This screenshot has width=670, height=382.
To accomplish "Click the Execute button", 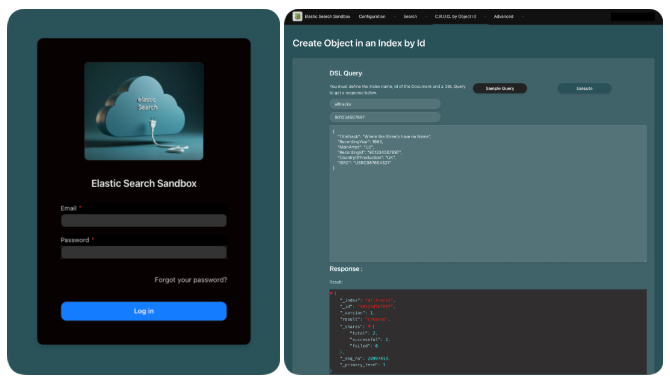I will point(584,88).
